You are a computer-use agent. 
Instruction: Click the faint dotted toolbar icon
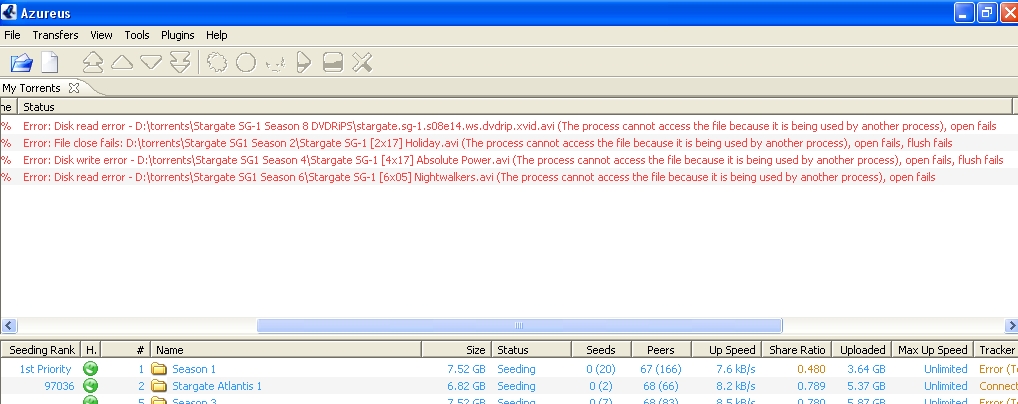point(275,63)
